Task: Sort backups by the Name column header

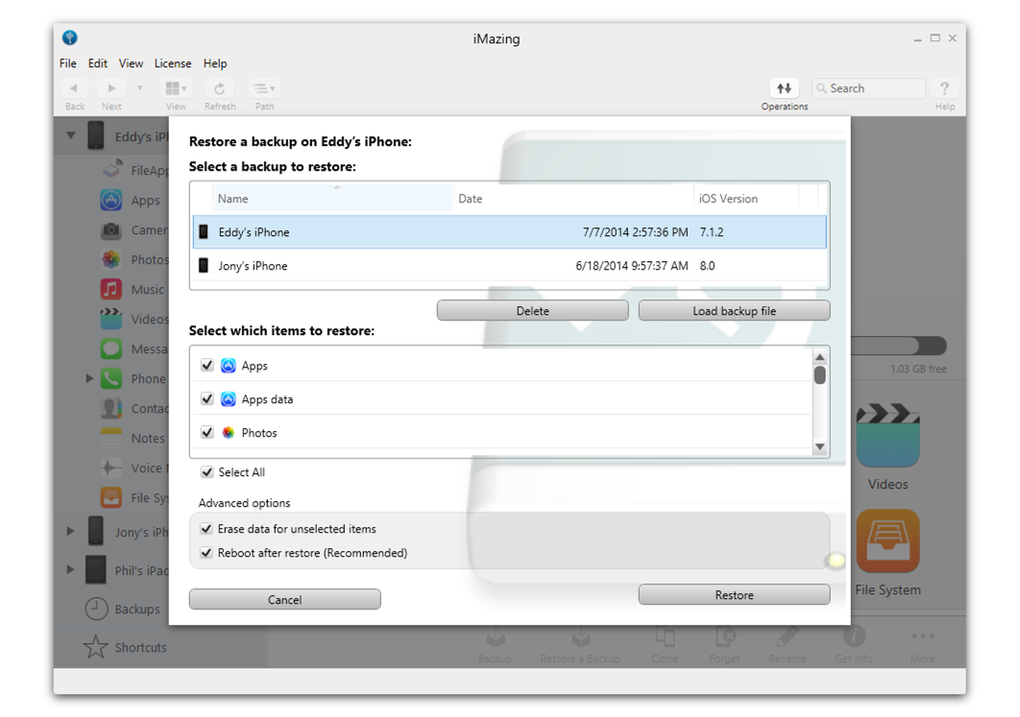Action: (332, 198)
